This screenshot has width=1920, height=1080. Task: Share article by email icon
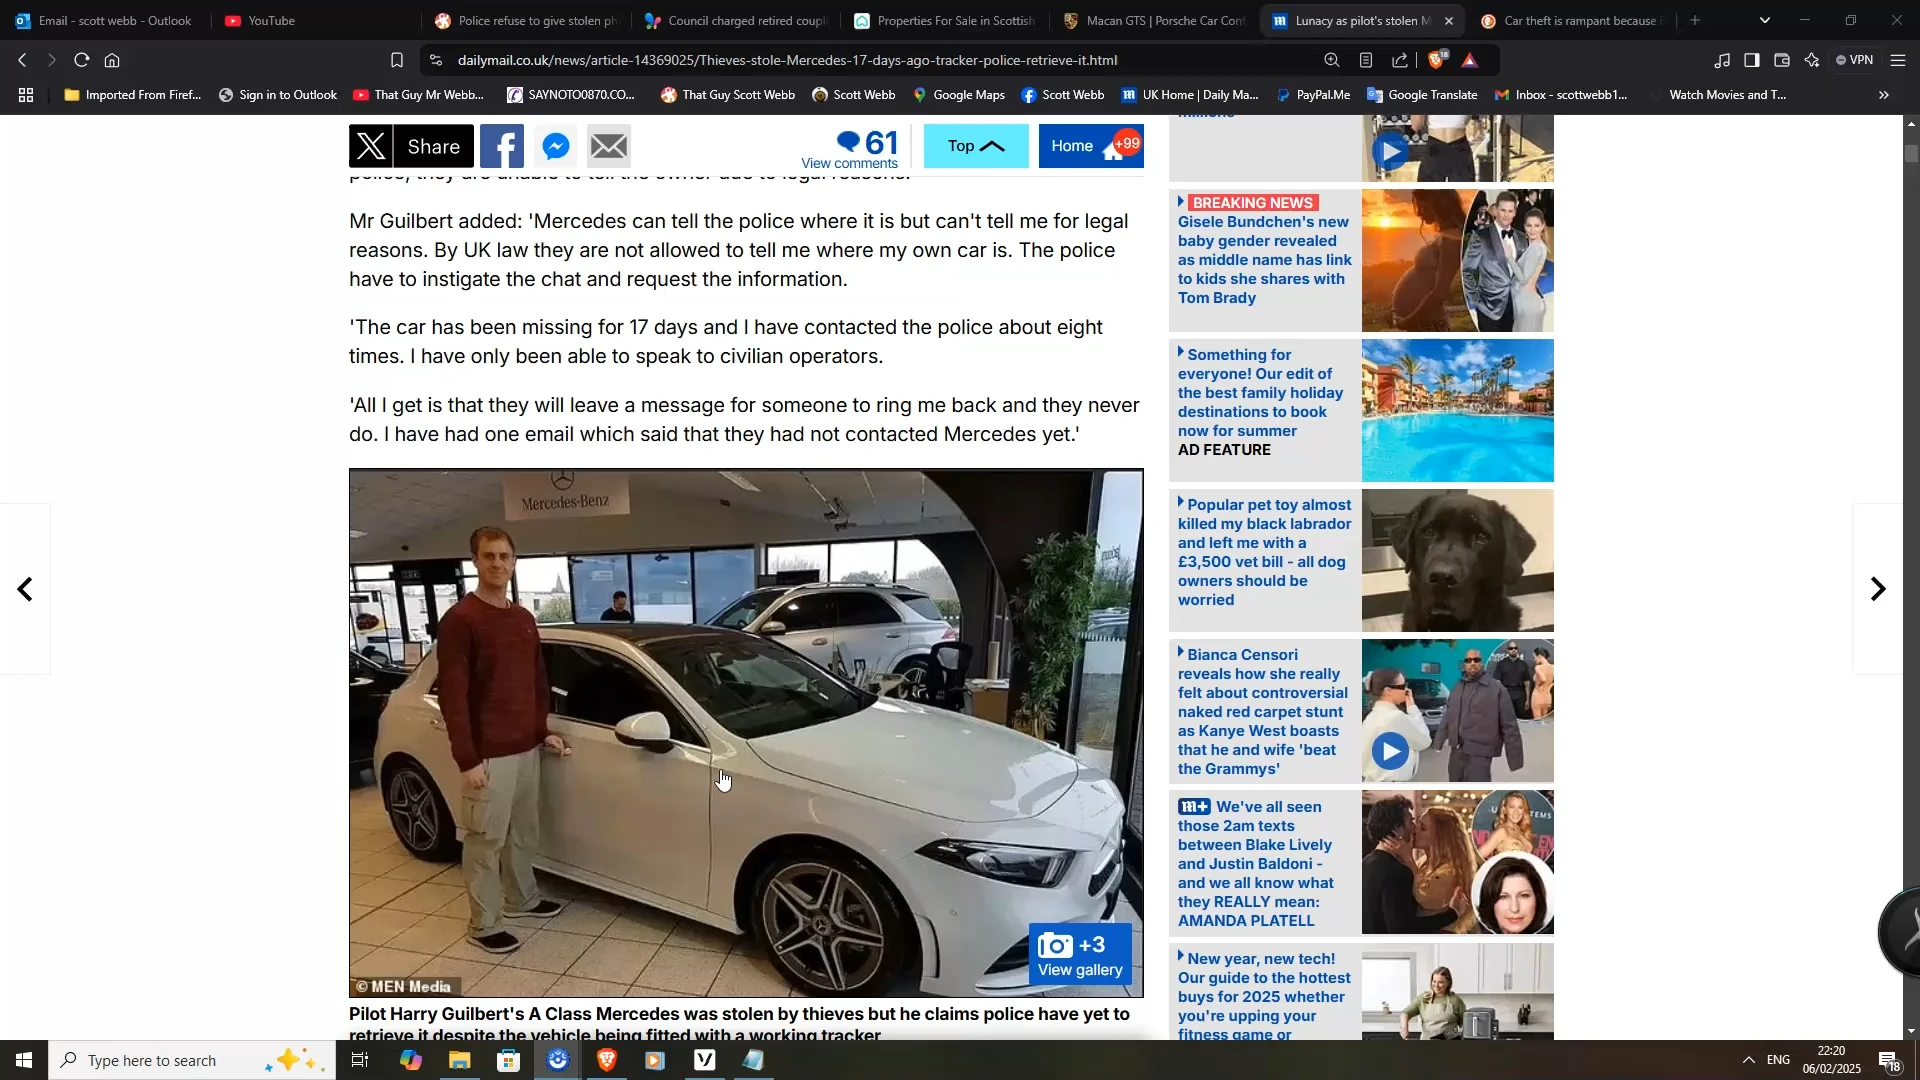pyautogui.click(x=609, y=146)
